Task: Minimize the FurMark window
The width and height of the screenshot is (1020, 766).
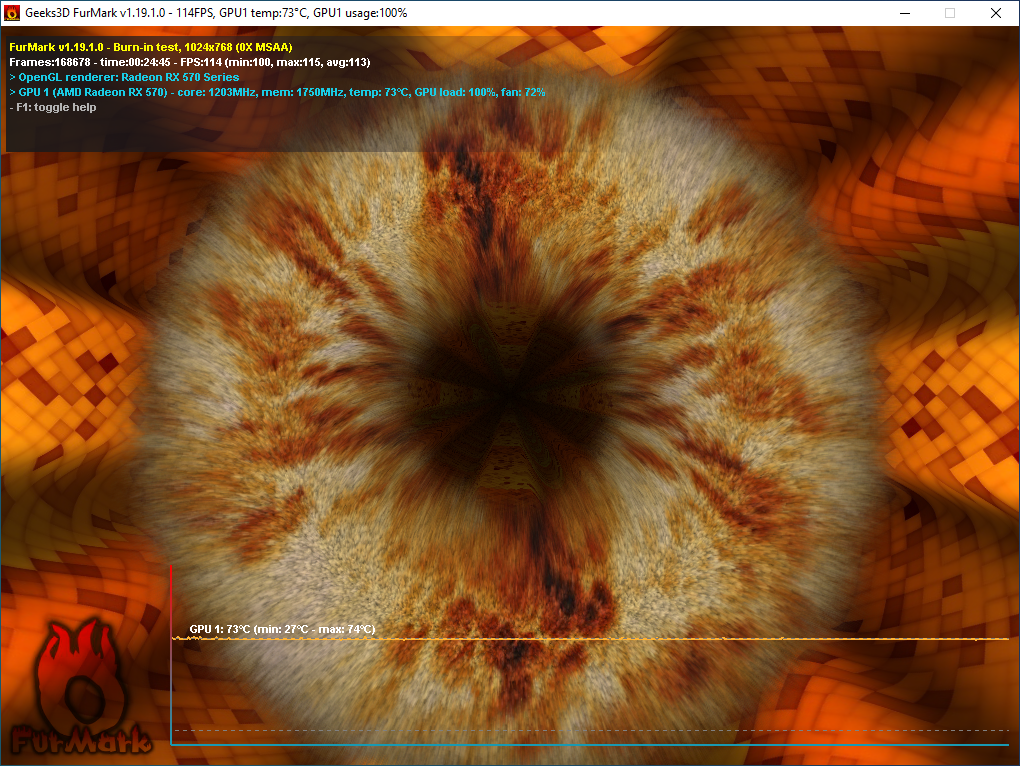Action: click(x=905, y=13)
